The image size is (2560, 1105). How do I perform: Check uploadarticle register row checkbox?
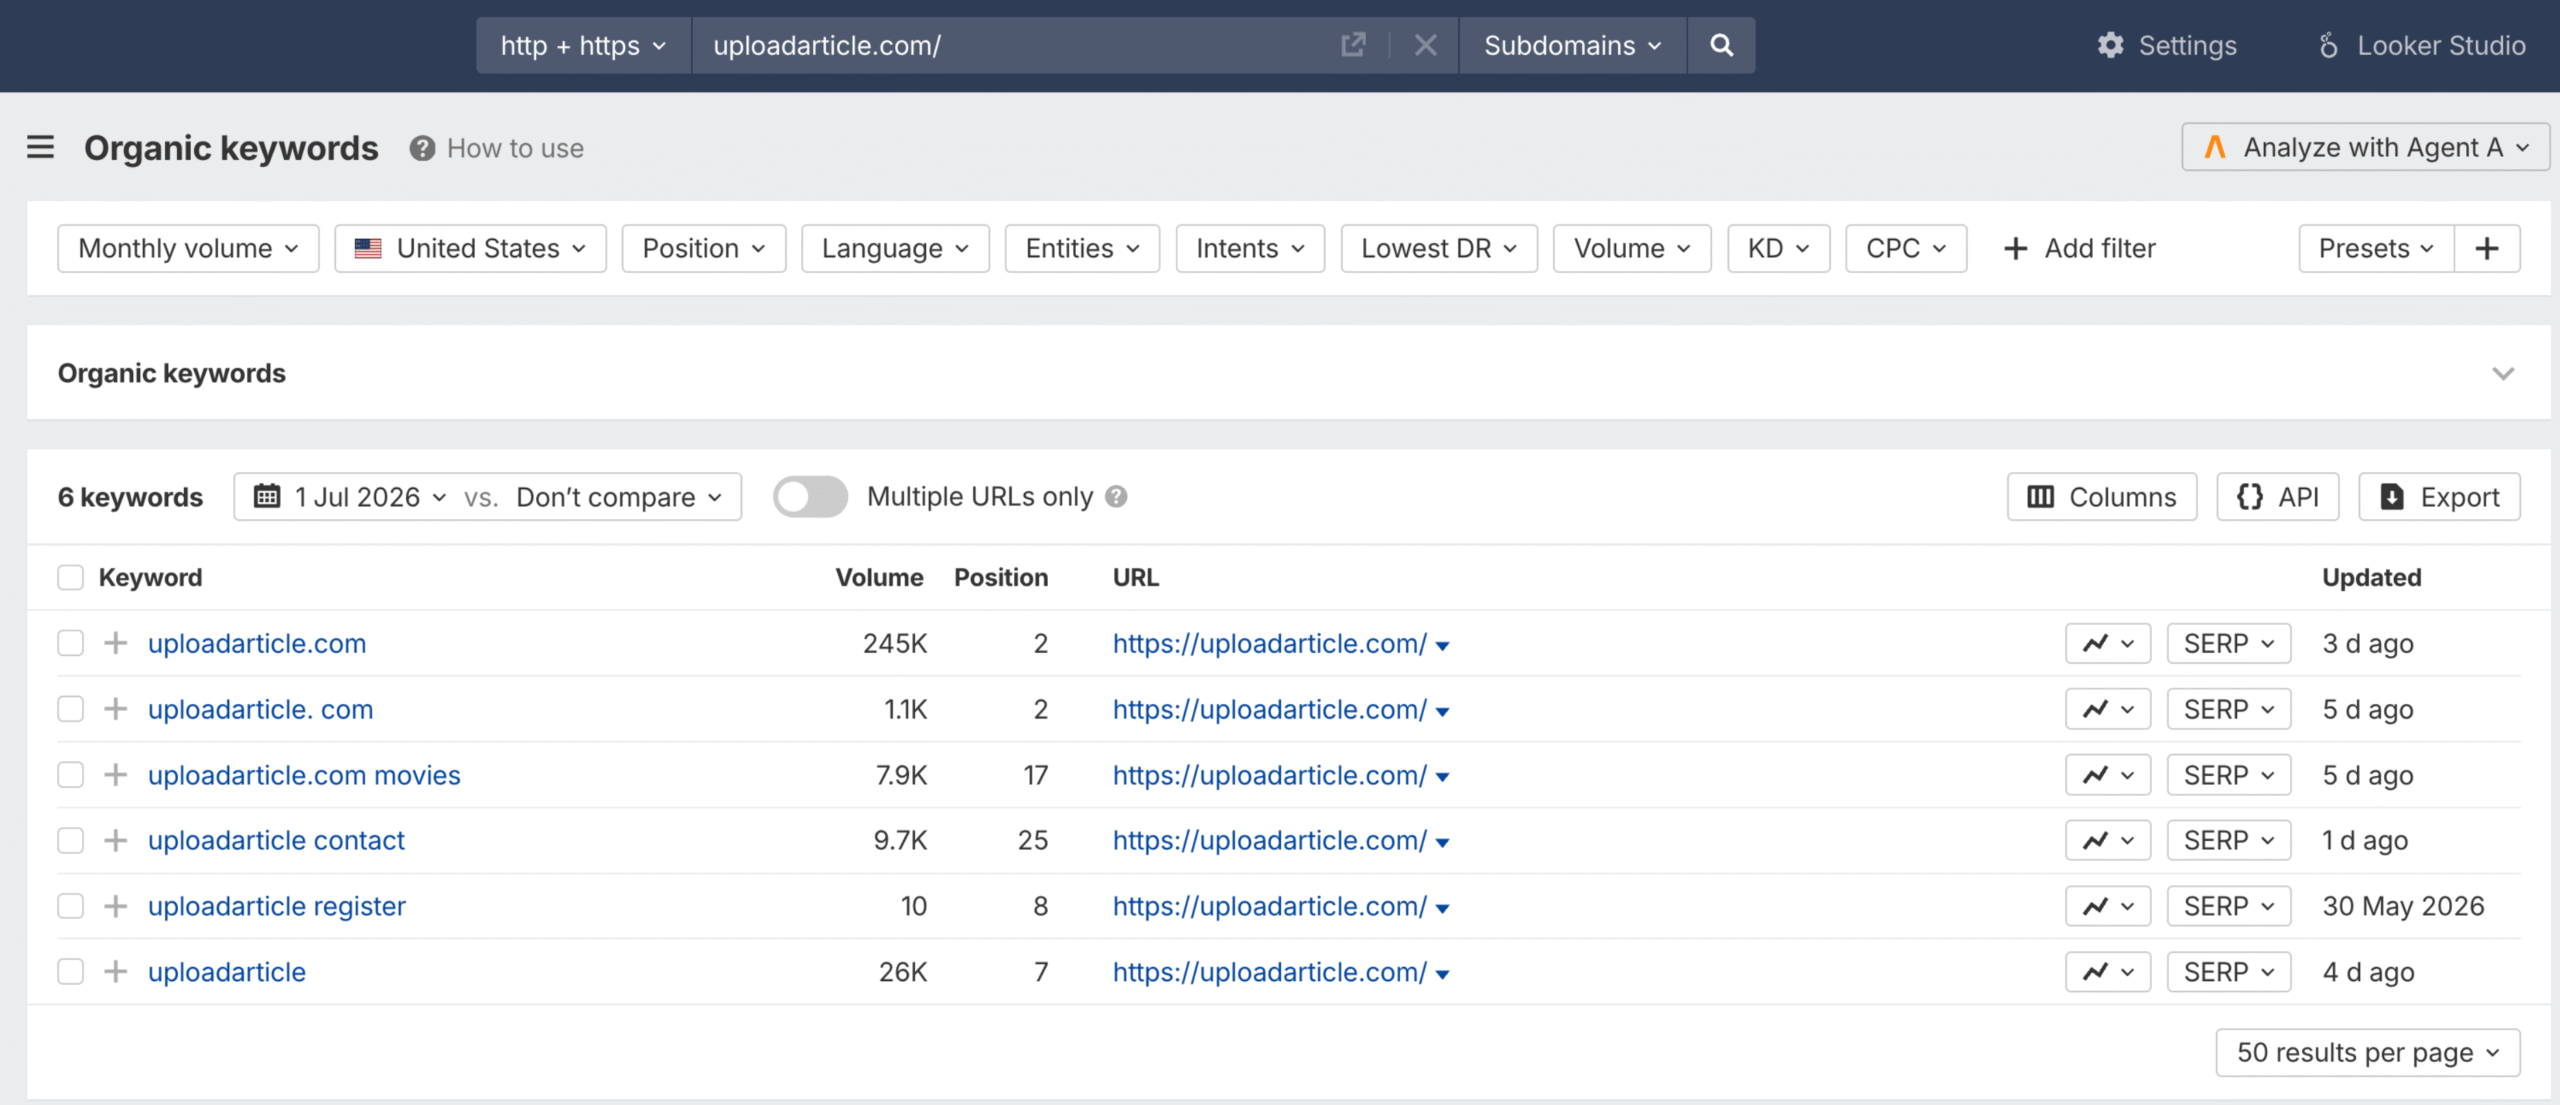(x=70, y=906)
